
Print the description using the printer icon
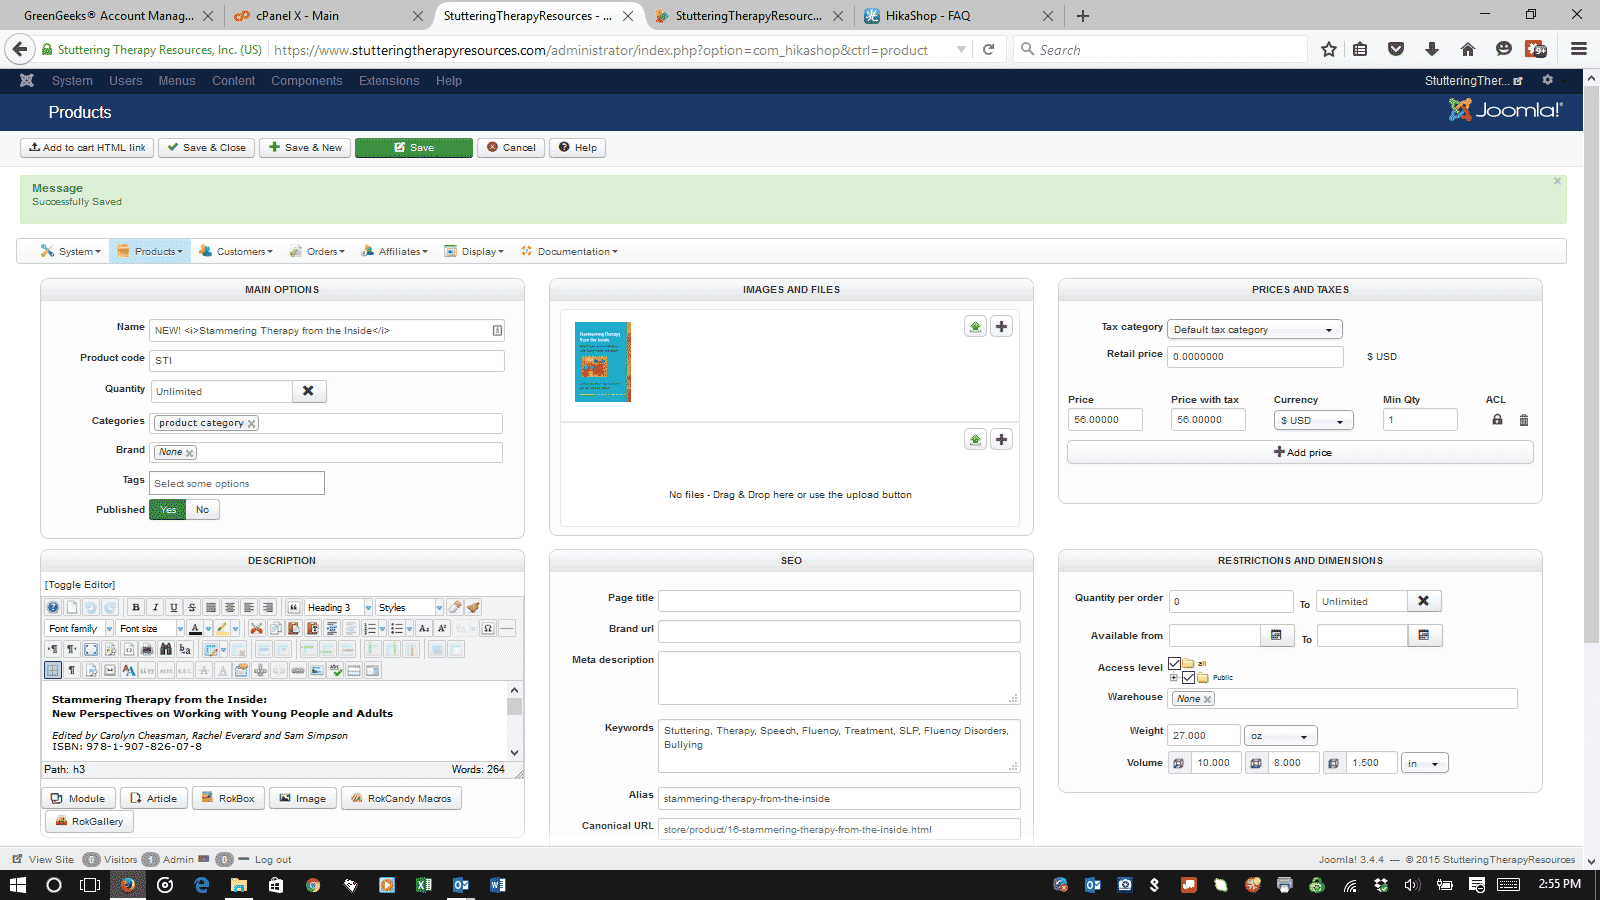click(147, 649)
